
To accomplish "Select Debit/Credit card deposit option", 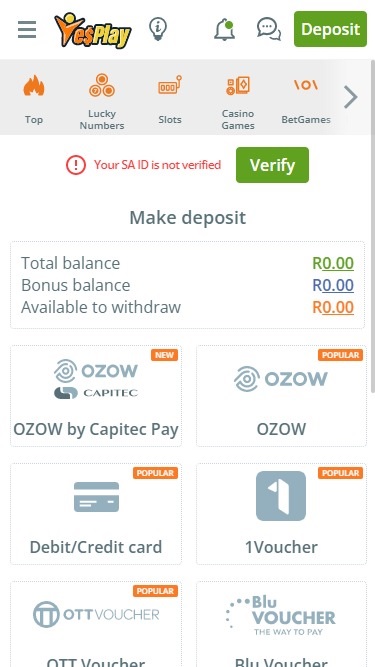I will (x=96, y=514).
